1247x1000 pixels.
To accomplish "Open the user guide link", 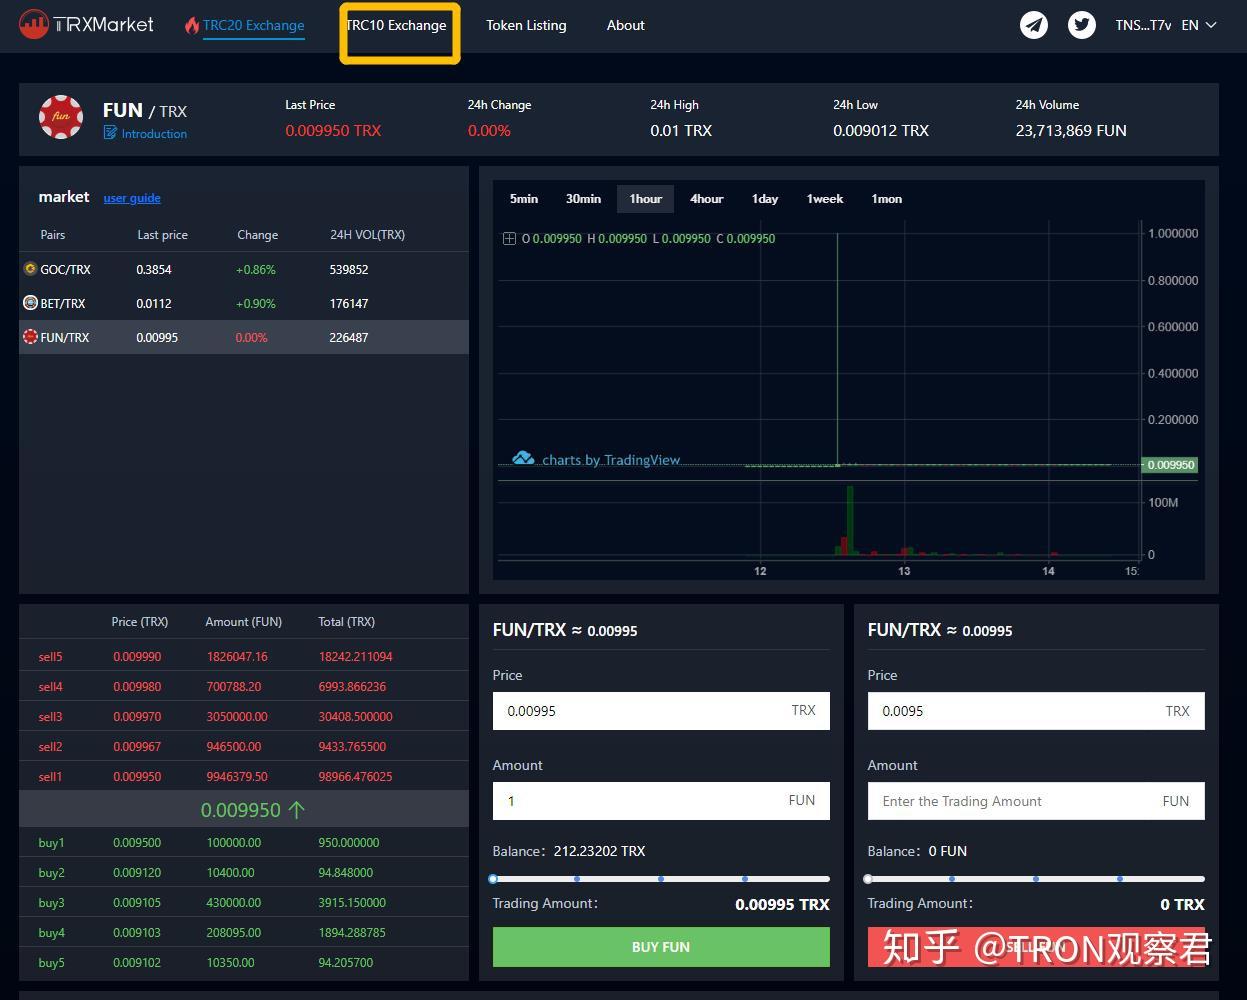I will pos(132,198).
